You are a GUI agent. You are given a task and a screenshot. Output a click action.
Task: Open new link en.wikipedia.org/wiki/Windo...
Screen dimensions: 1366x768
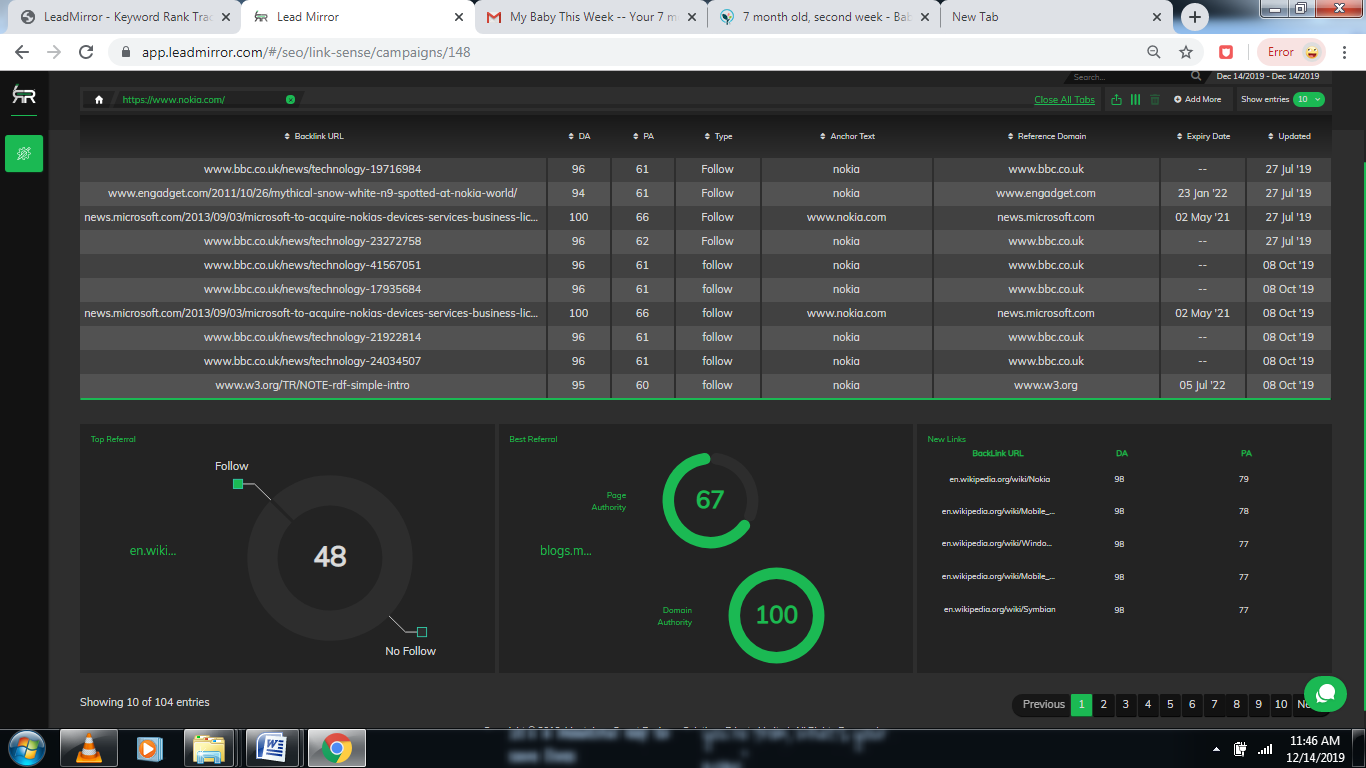[x=997, y=544]
